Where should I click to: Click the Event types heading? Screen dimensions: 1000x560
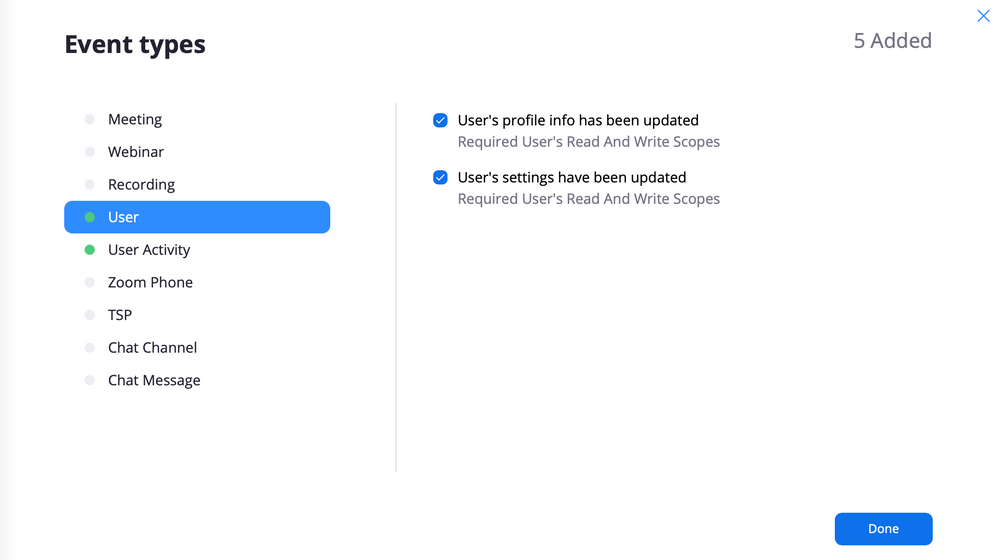[135, 45]
